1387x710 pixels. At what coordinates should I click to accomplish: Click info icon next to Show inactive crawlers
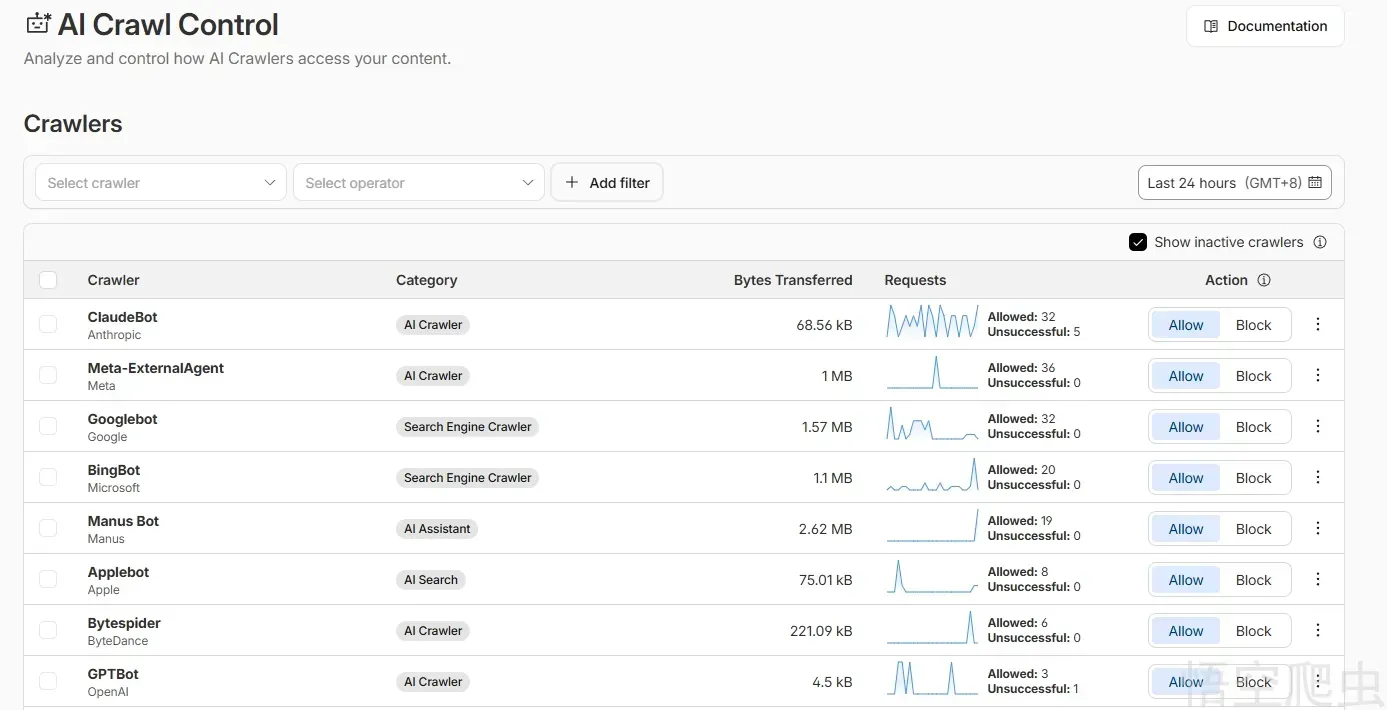tap(1320, 242)
